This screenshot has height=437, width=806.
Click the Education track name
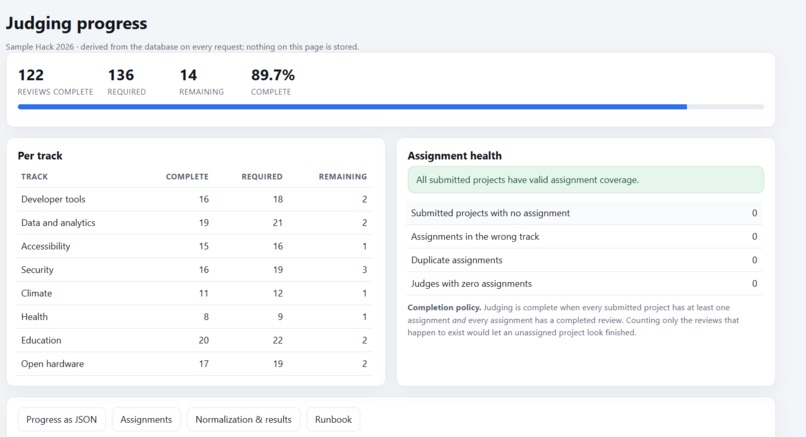[x=41, y=340]
